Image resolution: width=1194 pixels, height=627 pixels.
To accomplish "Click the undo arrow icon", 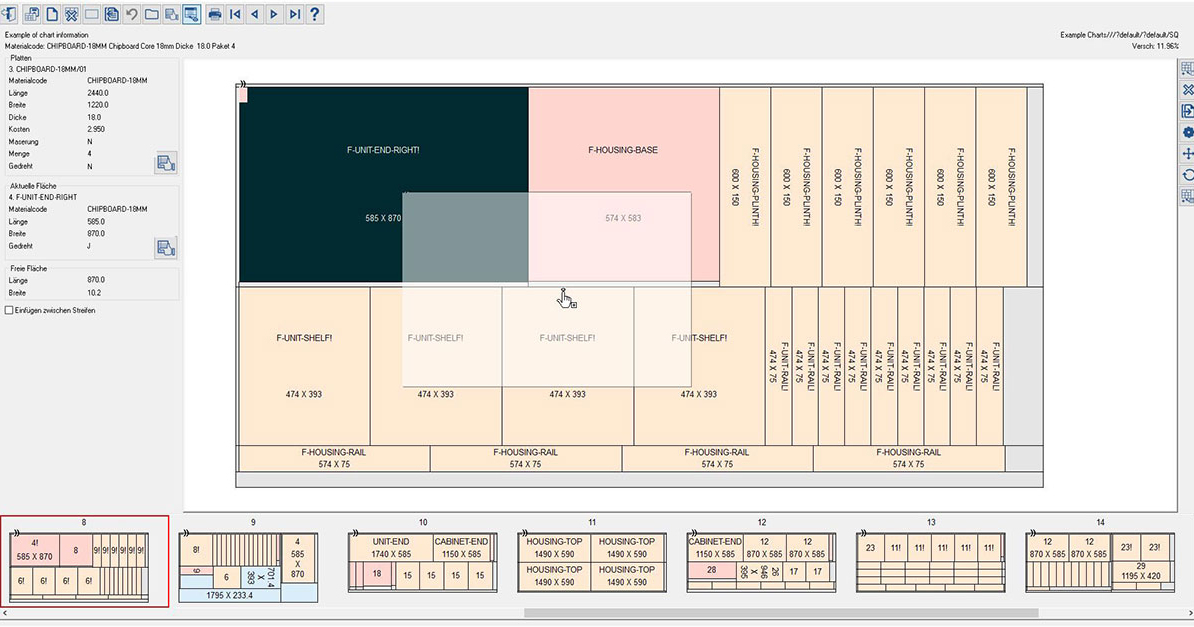I will tap(131, 14).
